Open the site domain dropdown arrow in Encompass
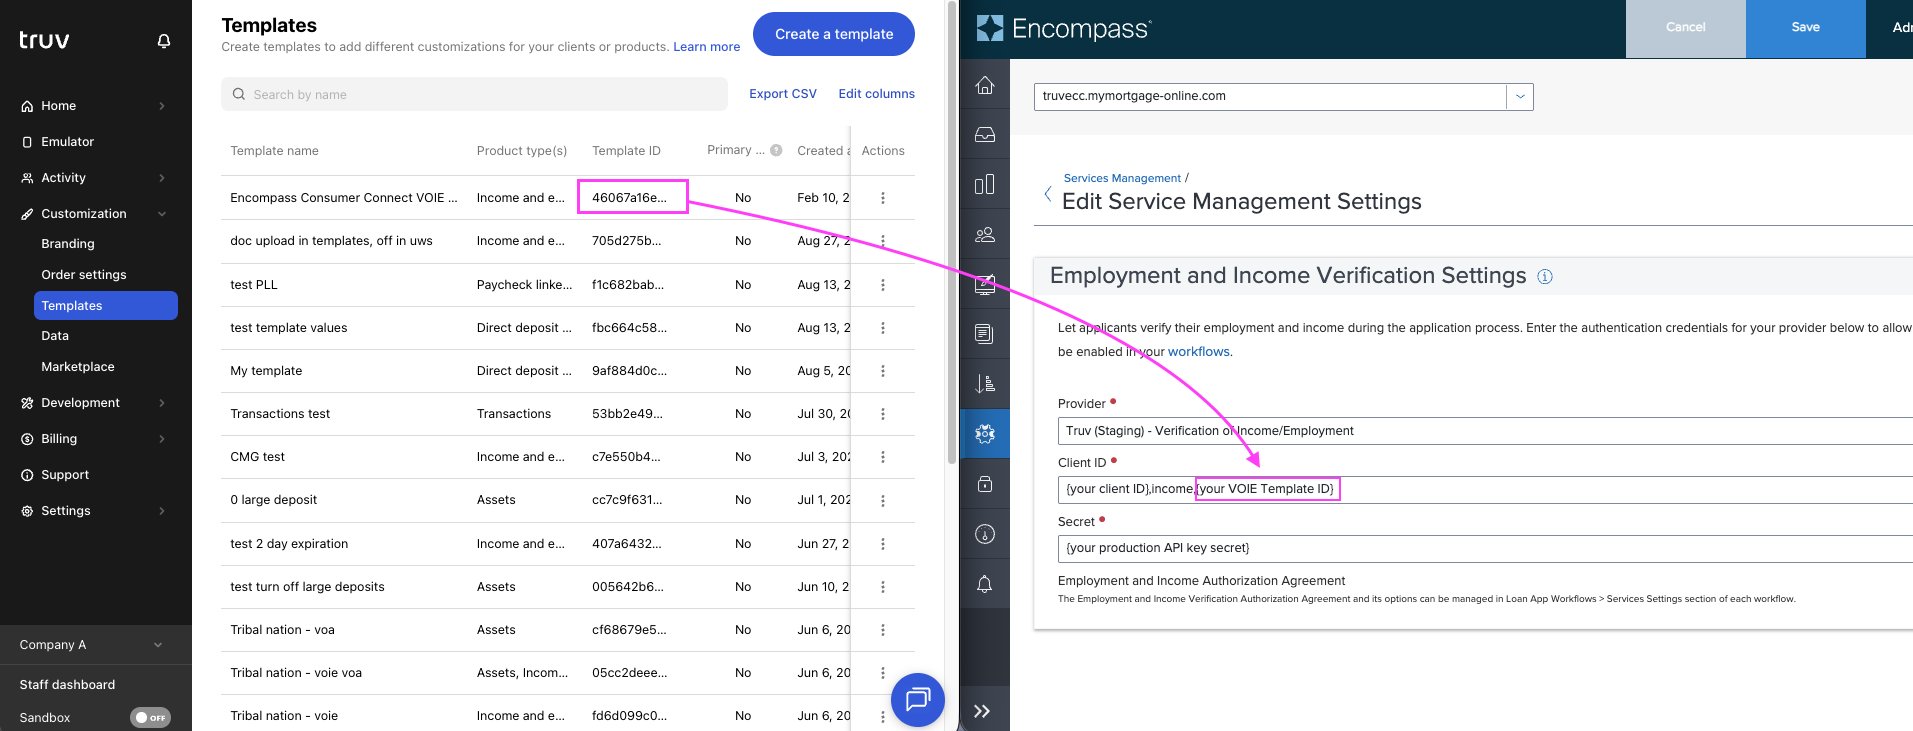 coord(1520,96)
